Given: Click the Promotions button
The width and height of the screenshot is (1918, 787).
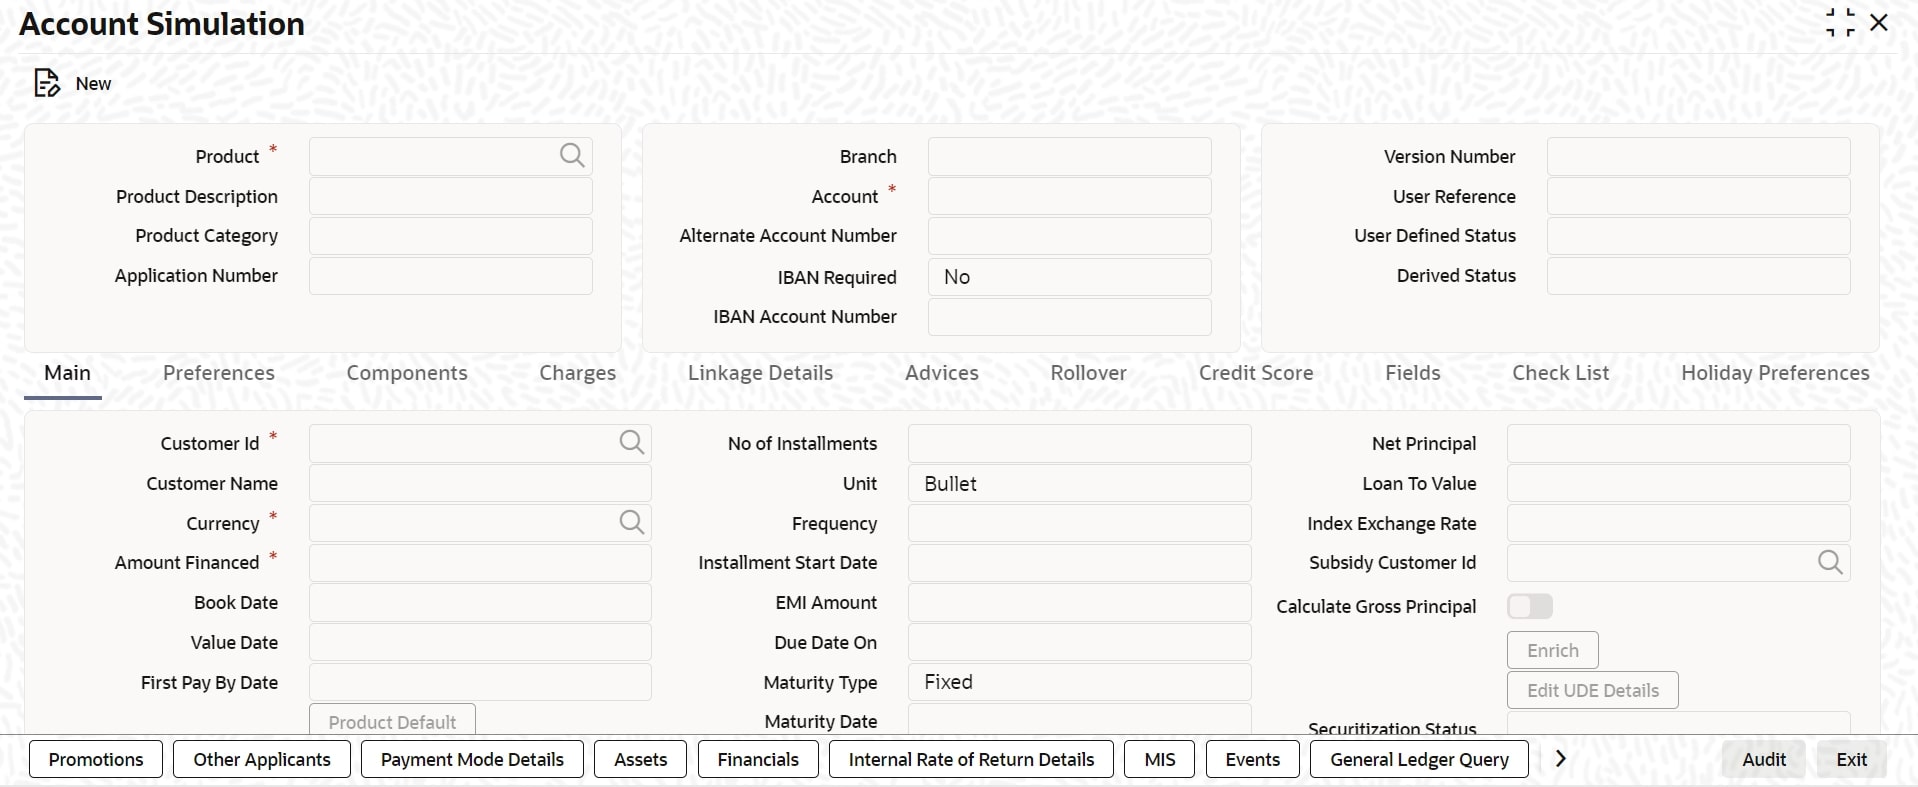Looking at the screenshot, I should pyautogui.click(x=96, y=759).
